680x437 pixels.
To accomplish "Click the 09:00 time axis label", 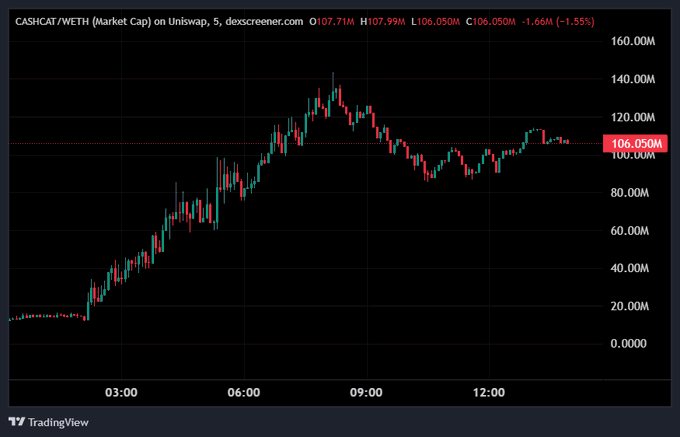I will coord(367,393).
